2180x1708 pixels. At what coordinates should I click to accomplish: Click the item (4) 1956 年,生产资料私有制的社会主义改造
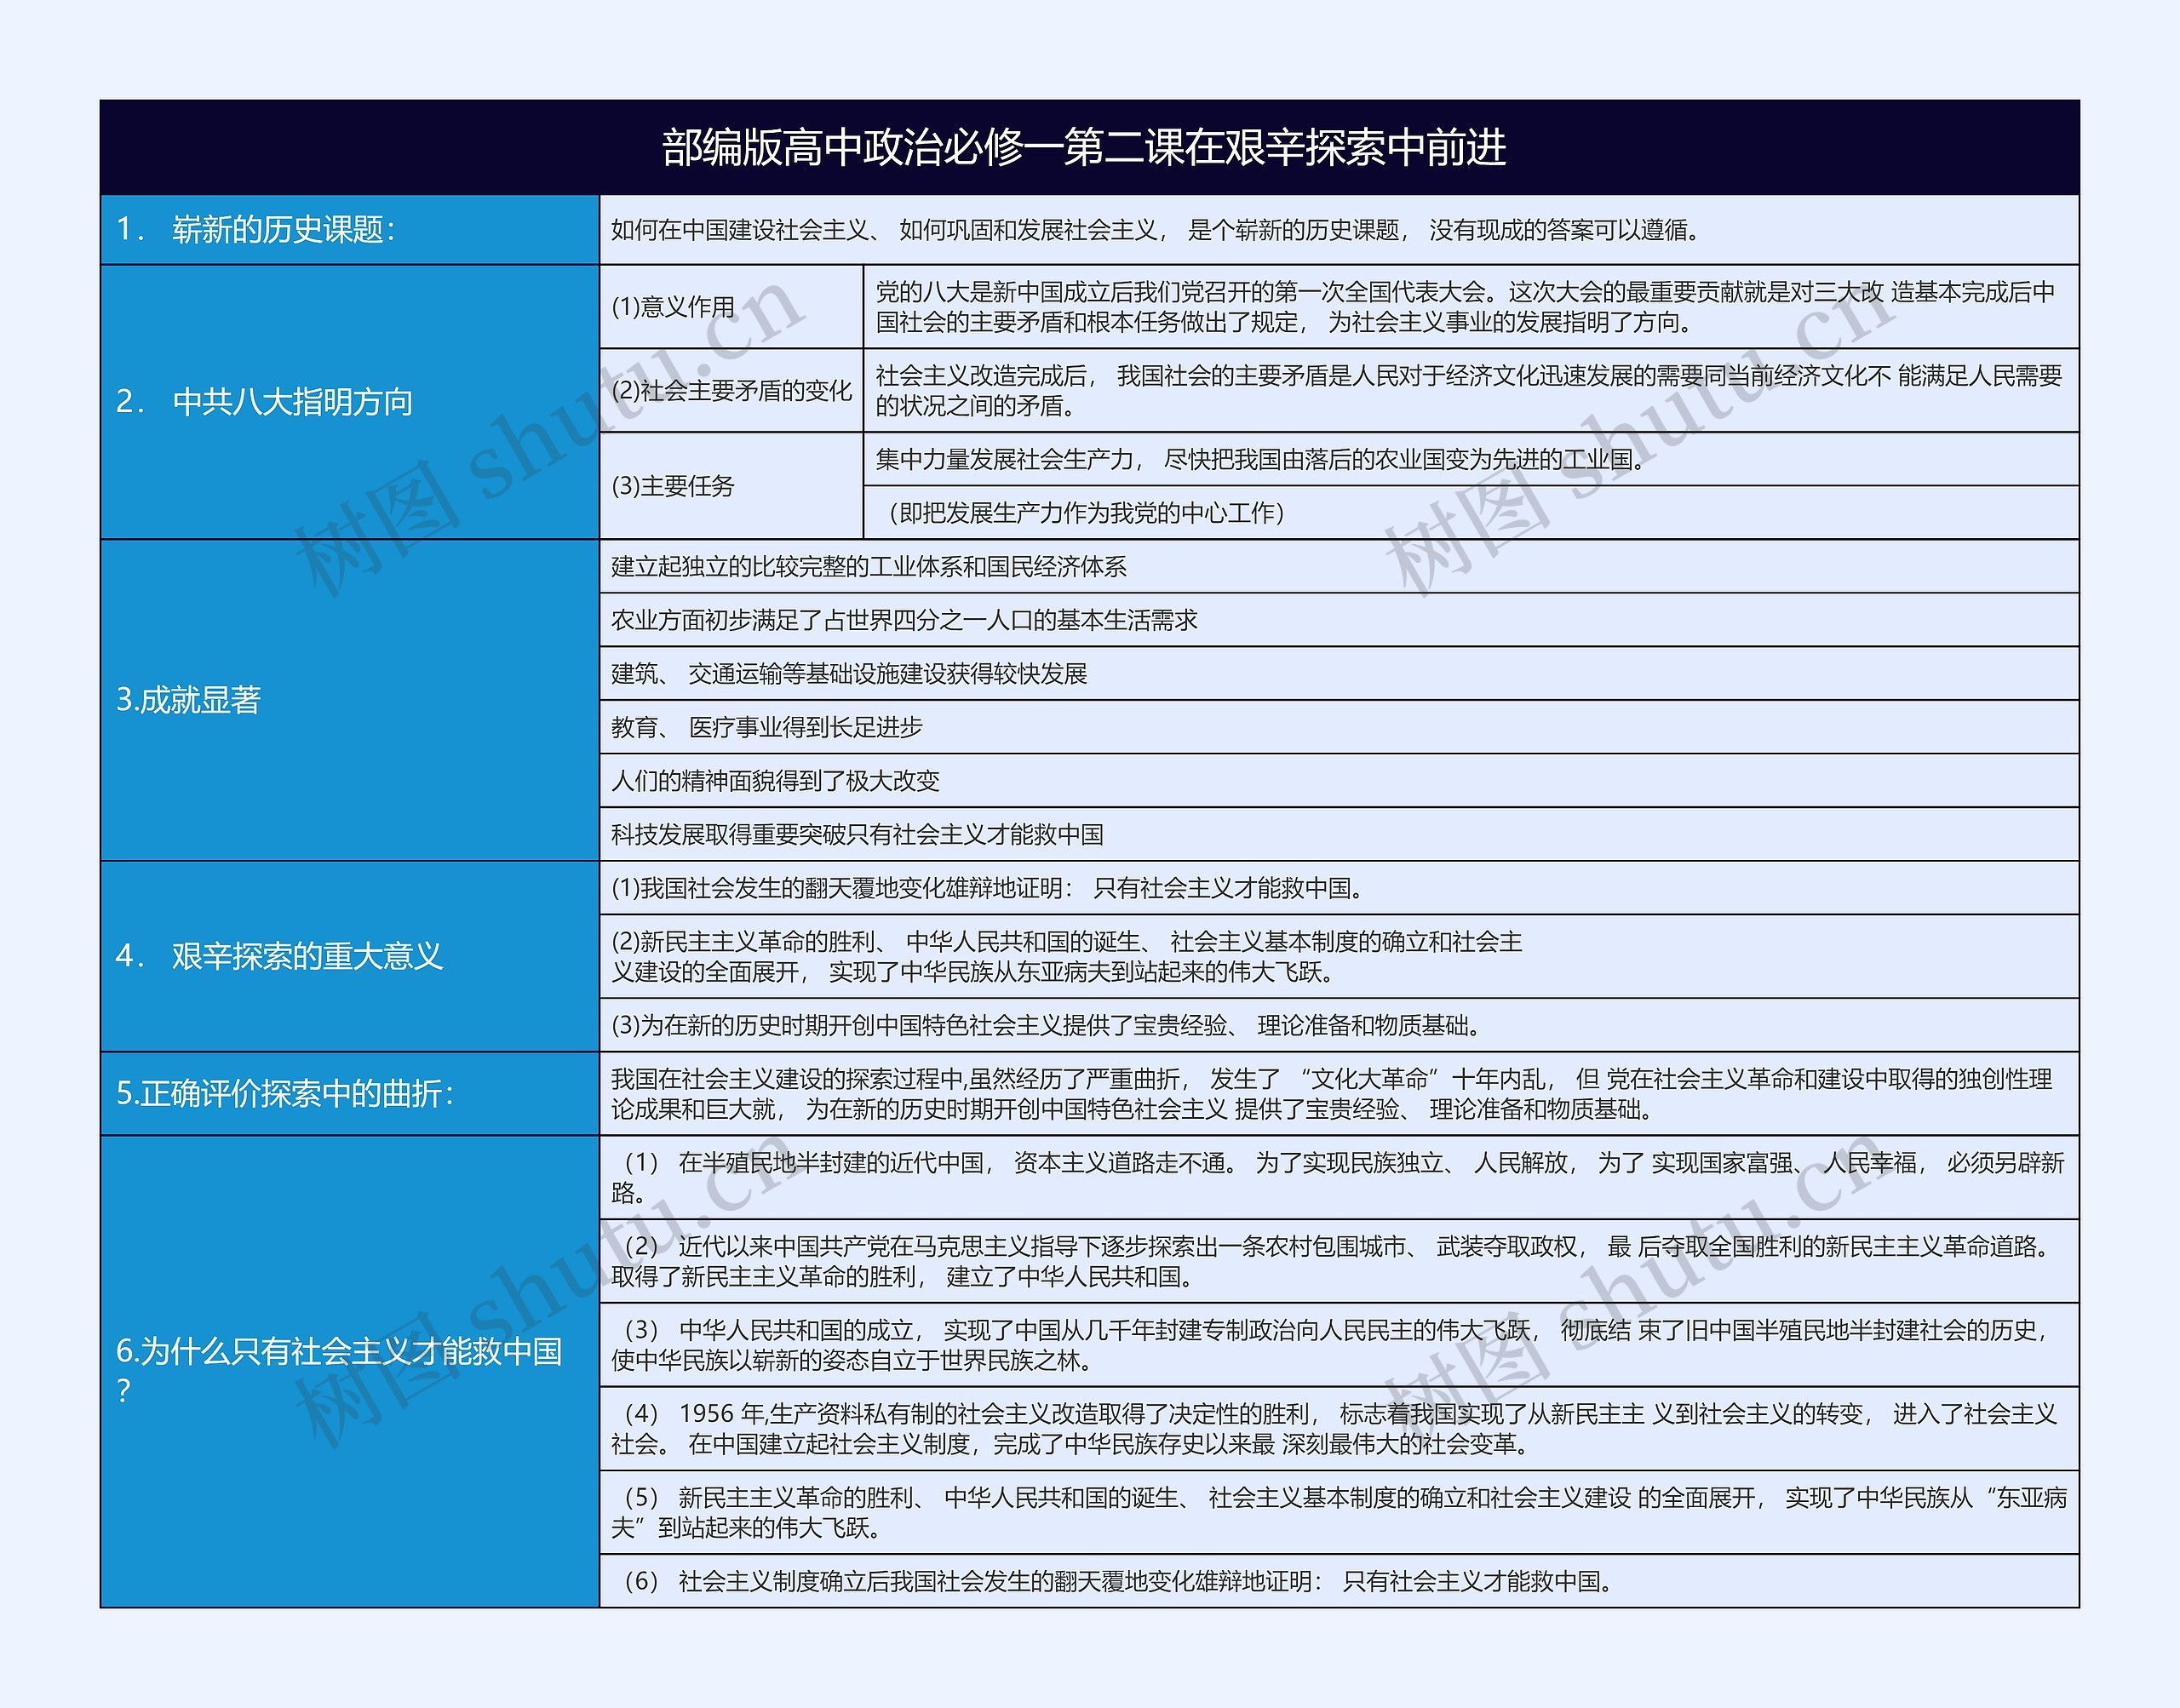(x=1339, y=1428)
